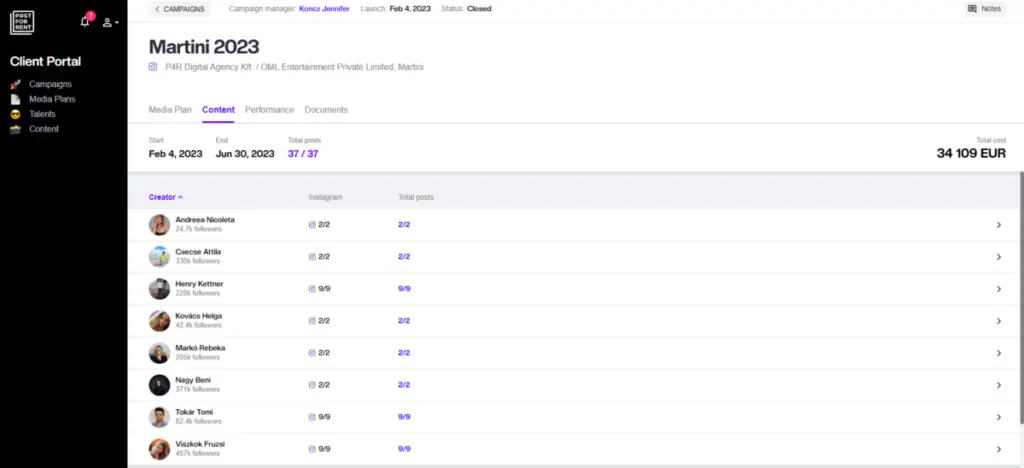
Task: Expand Andreea Nicoleta row chevron
Action: coord(998,225)
